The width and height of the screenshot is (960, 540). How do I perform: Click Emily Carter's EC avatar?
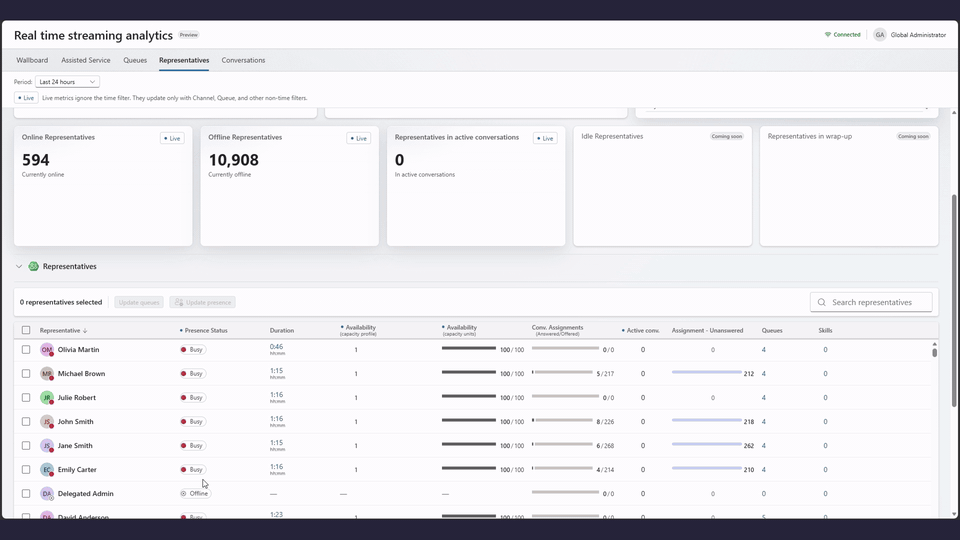[47, 470]
